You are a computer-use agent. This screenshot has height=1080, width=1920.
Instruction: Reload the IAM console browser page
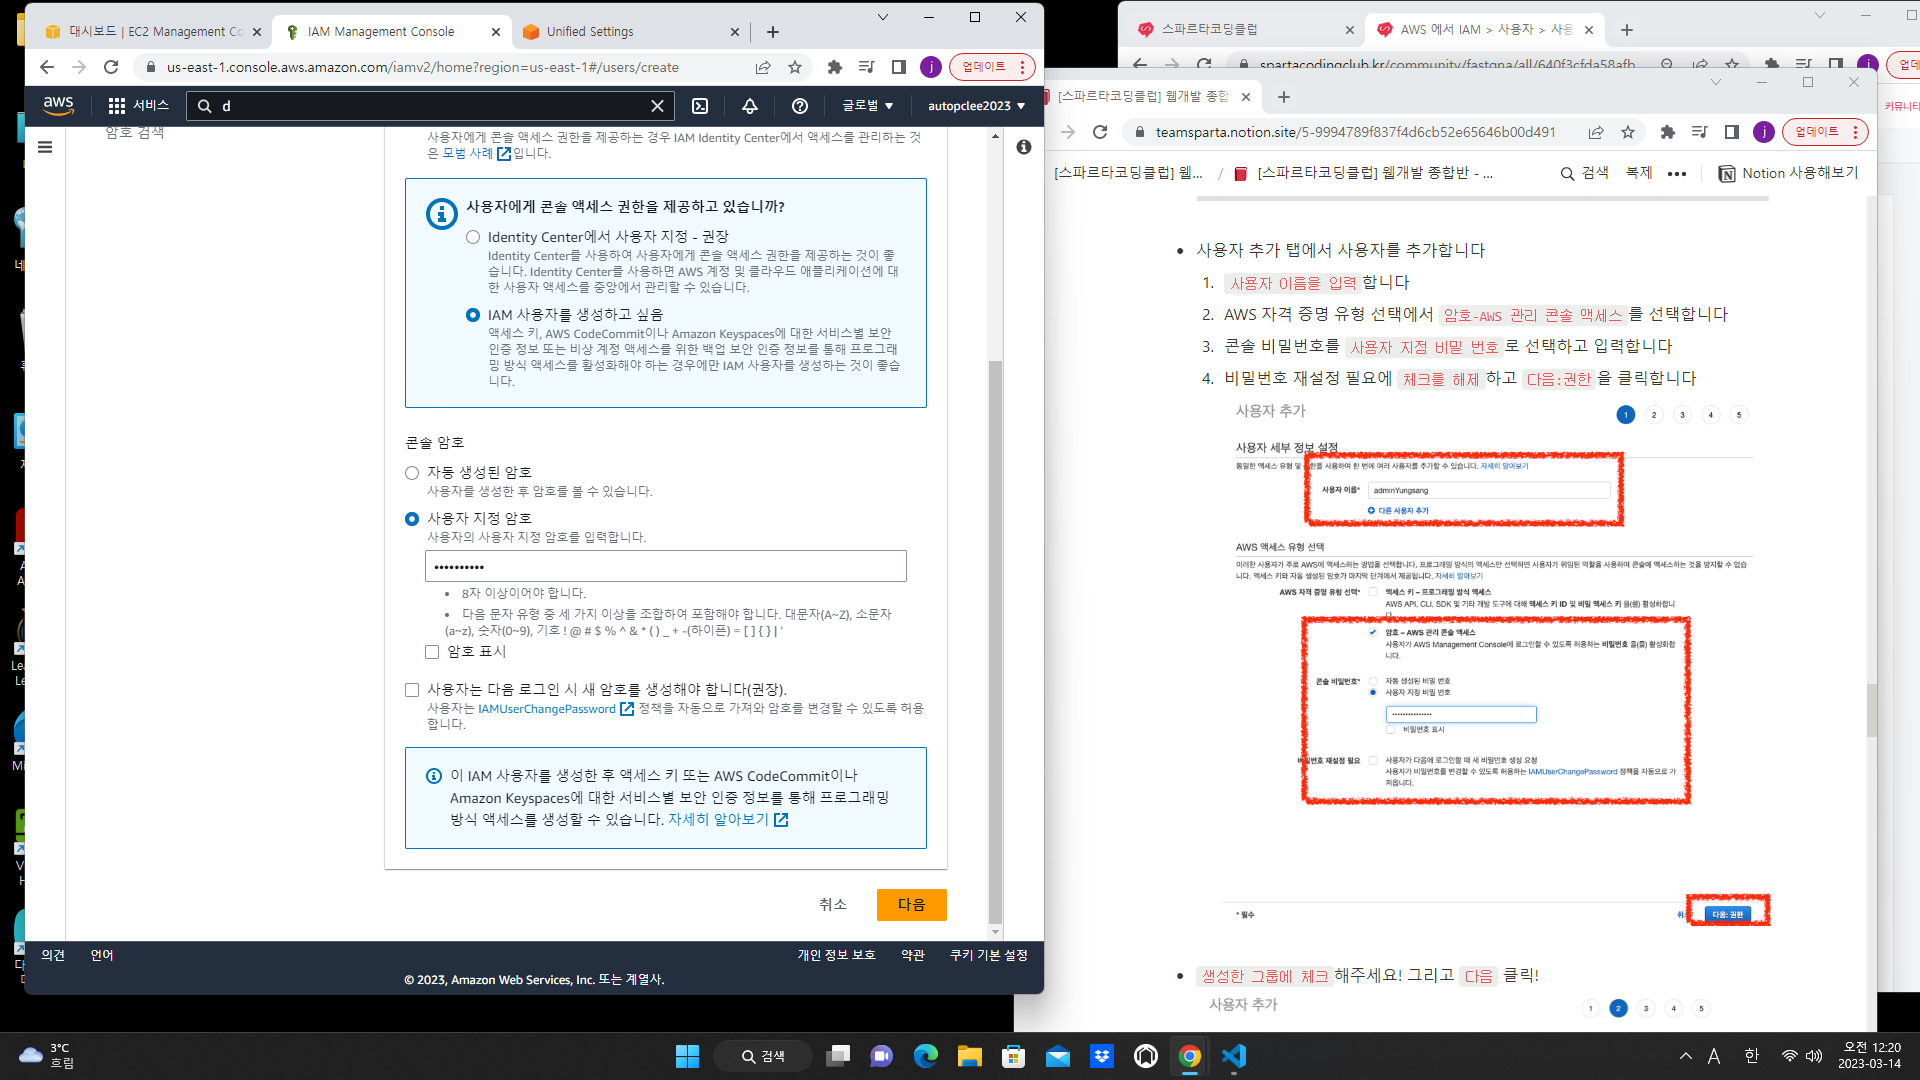click(x=111, y=67)
